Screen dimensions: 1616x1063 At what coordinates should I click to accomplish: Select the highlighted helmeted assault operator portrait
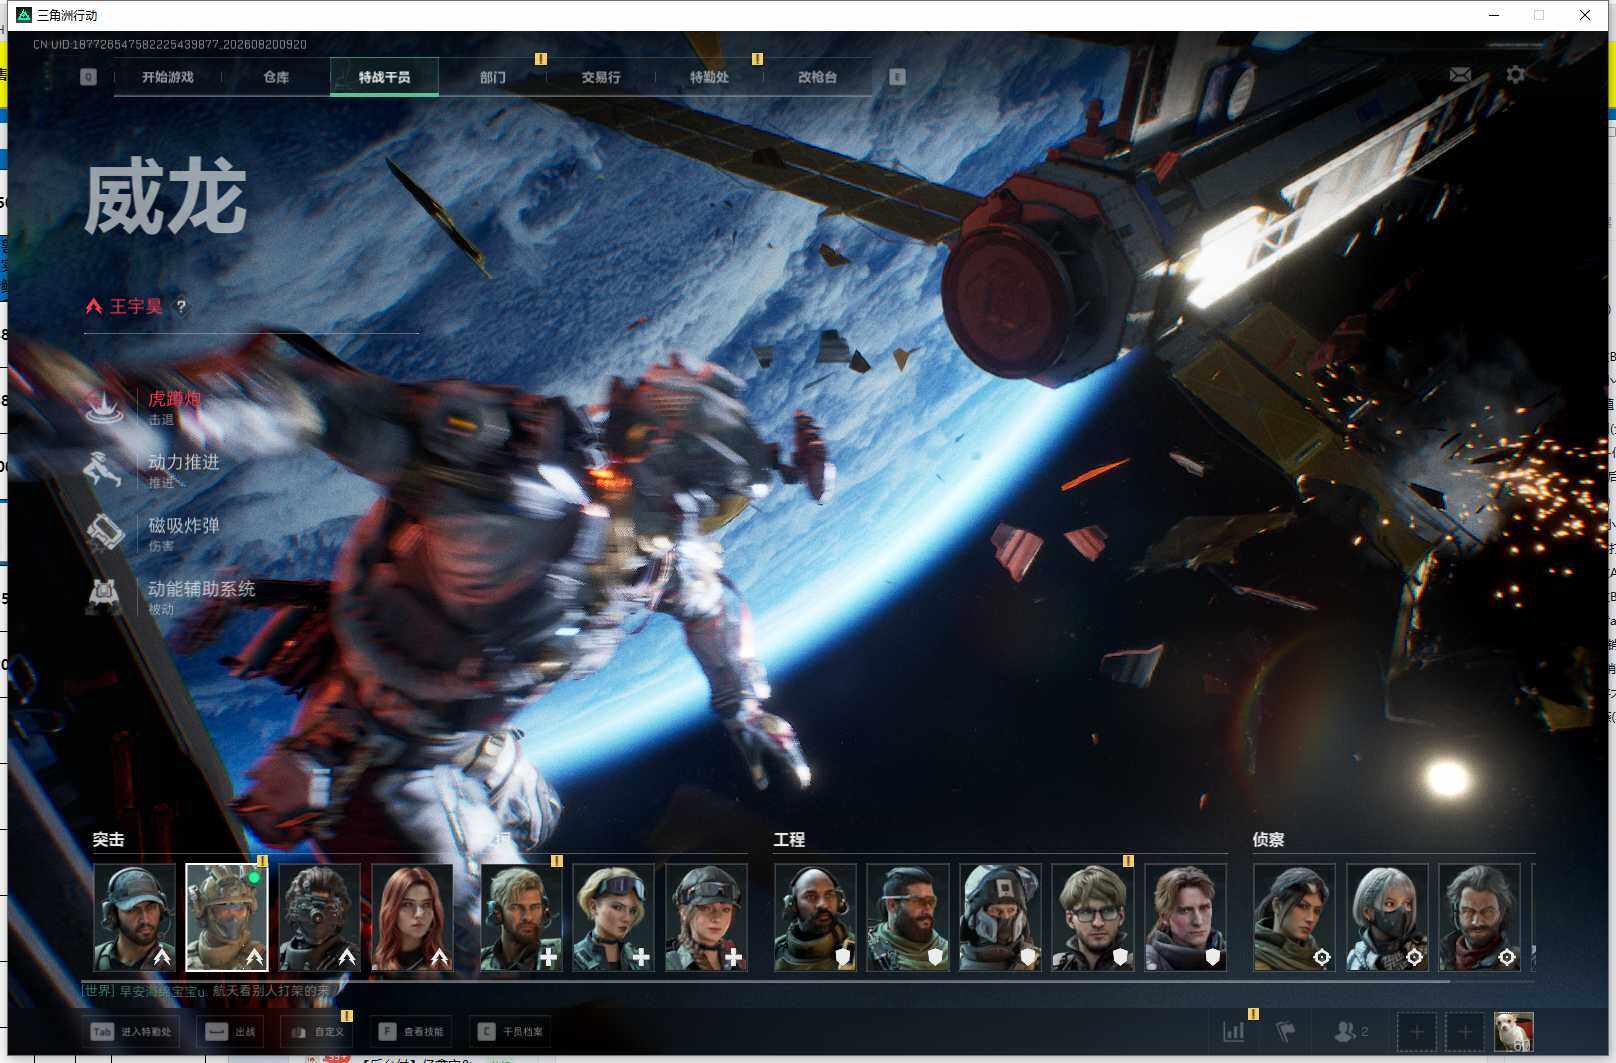tap(227, 917)
